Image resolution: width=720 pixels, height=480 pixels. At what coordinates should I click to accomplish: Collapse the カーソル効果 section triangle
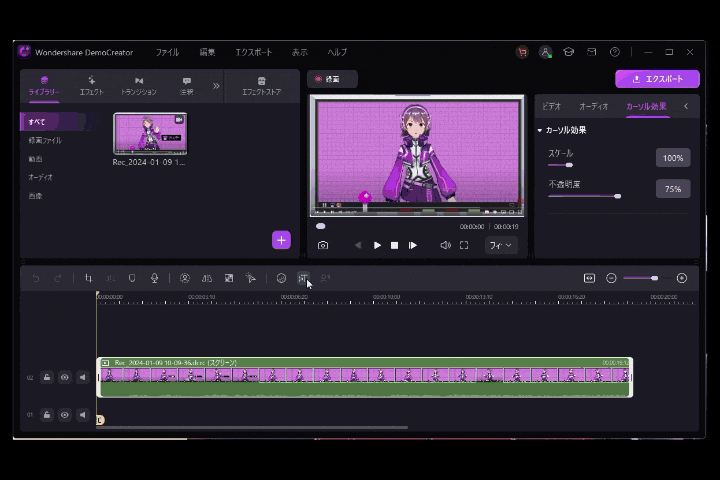540,130
